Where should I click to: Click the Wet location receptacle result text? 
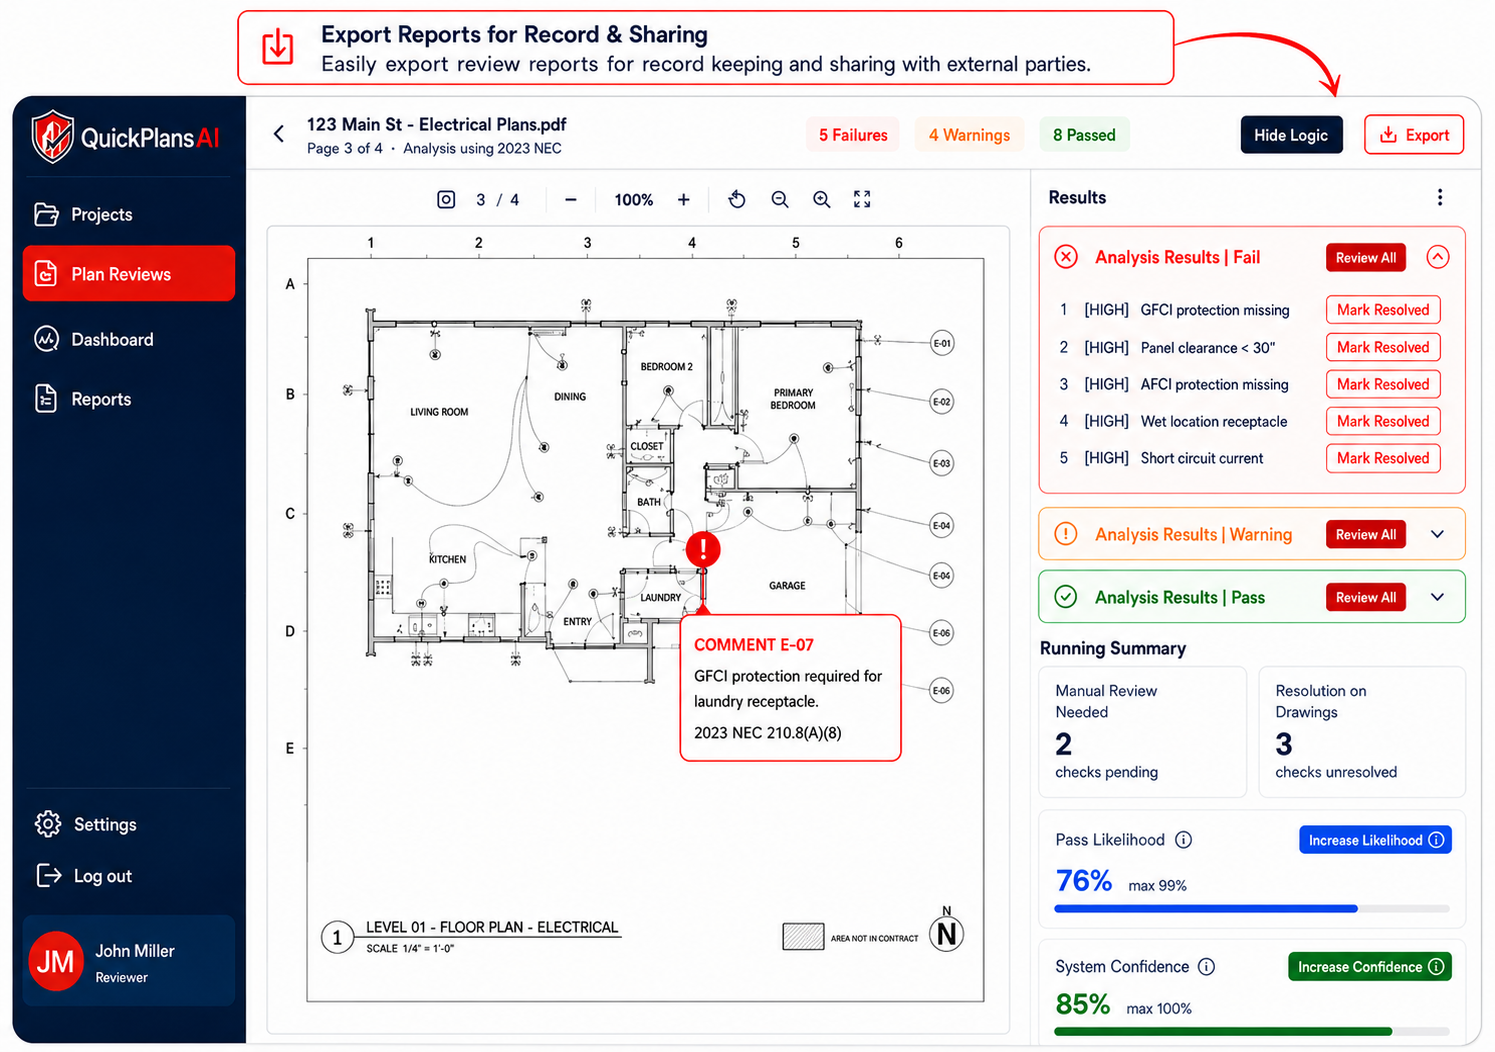pos(1214,421)
